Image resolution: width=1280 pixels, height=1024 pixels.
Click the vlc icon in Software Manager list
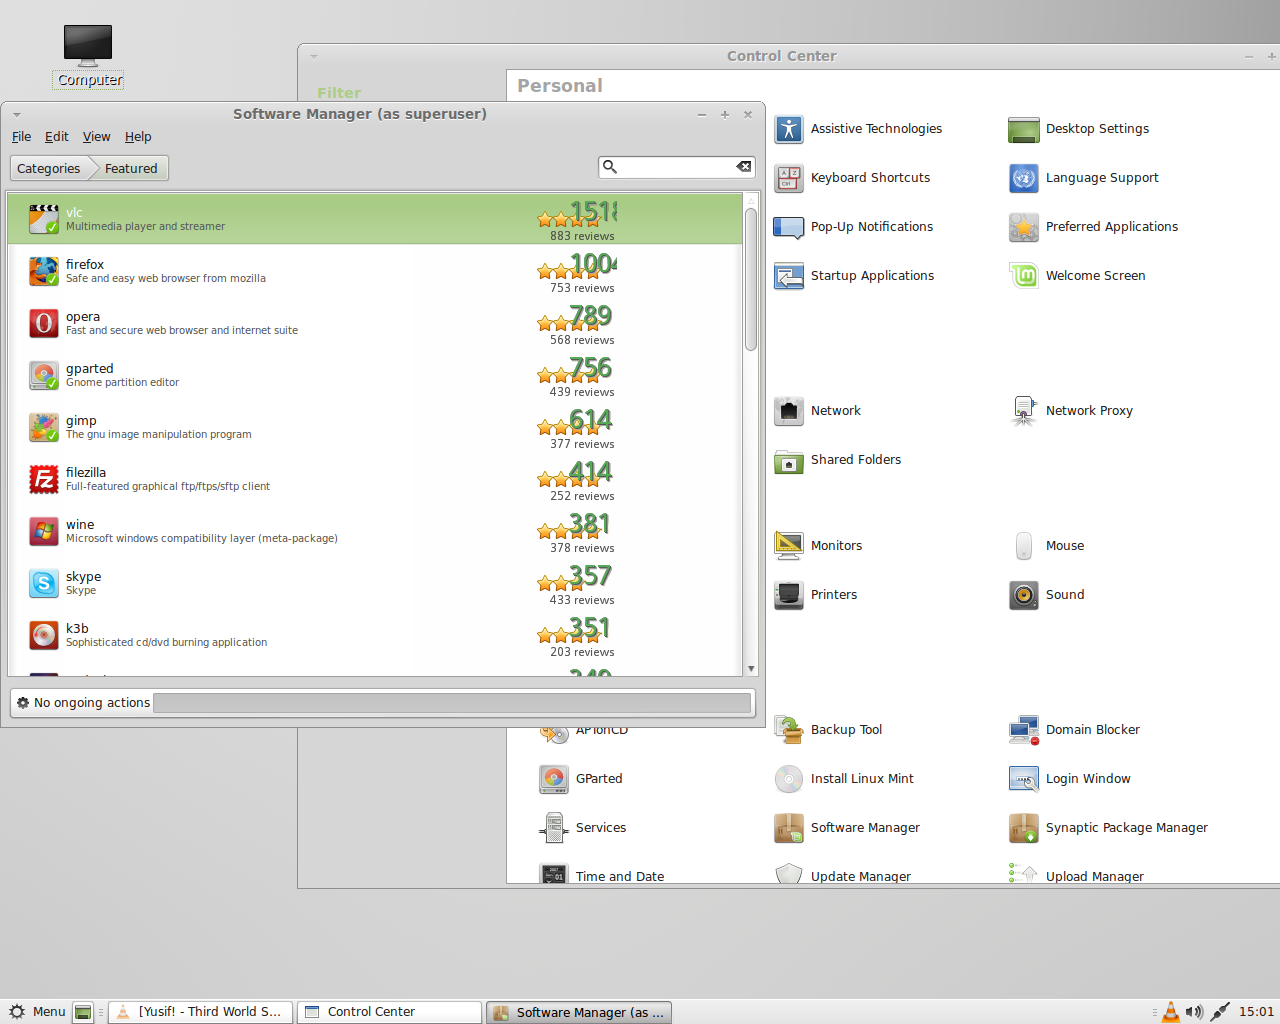point(44,219)
